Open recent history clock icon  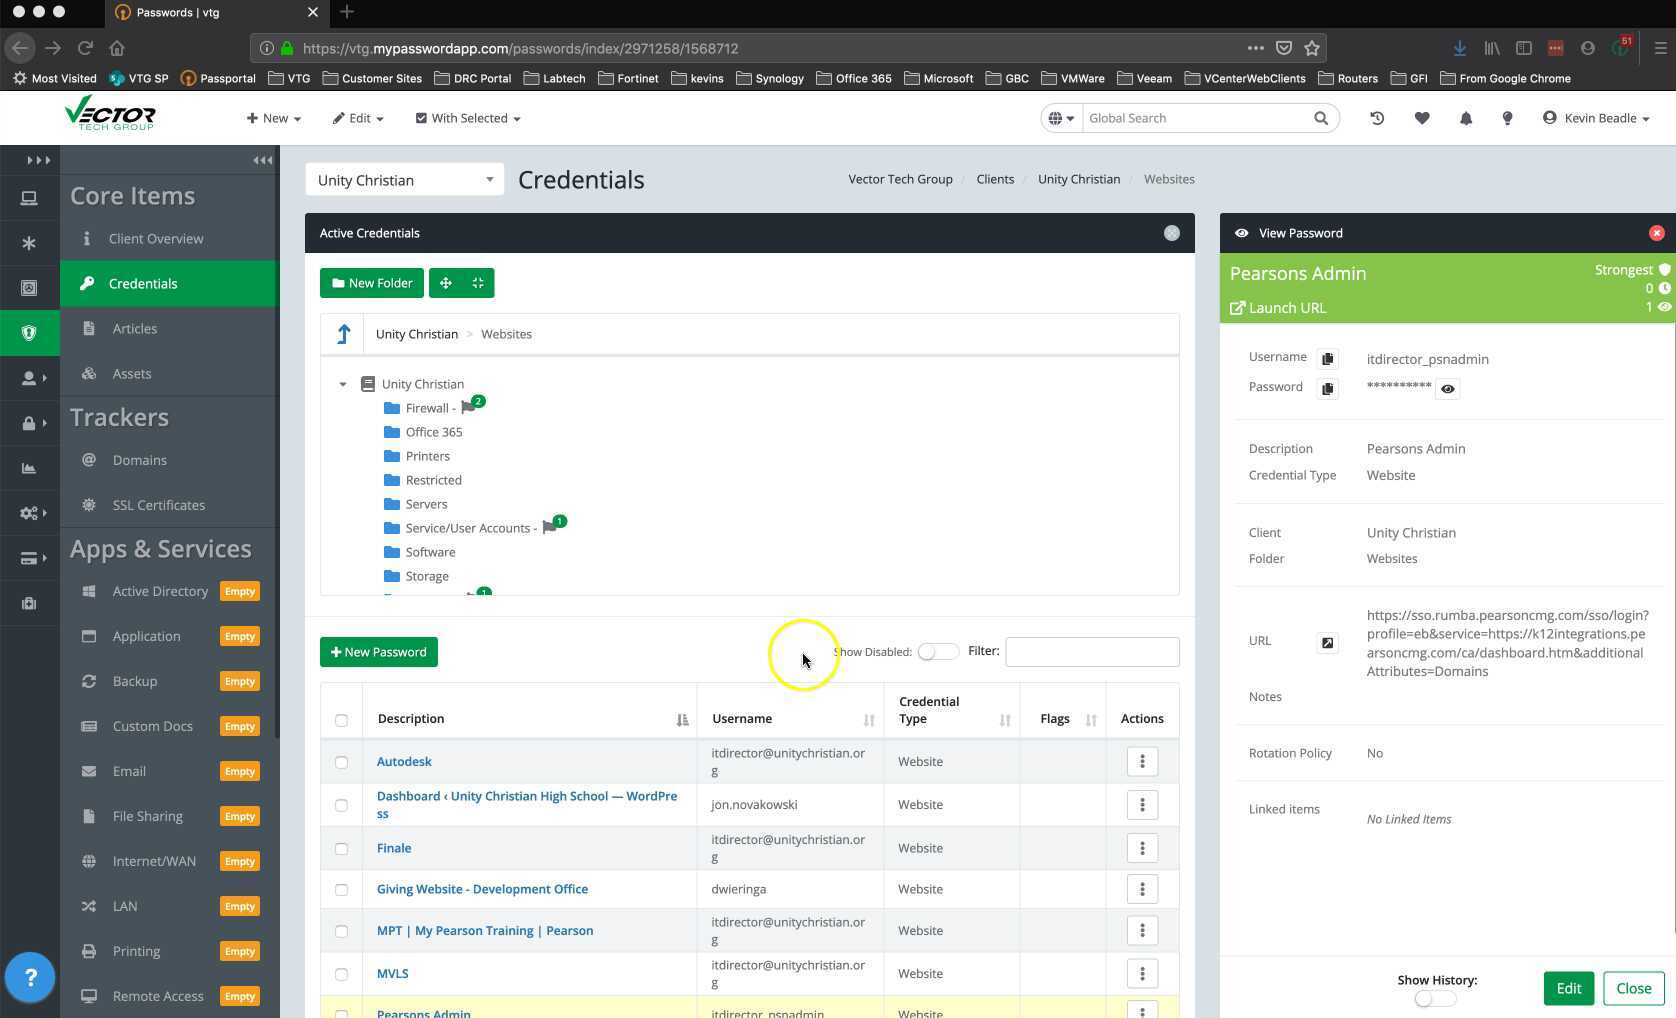(x=1377, y=118)
